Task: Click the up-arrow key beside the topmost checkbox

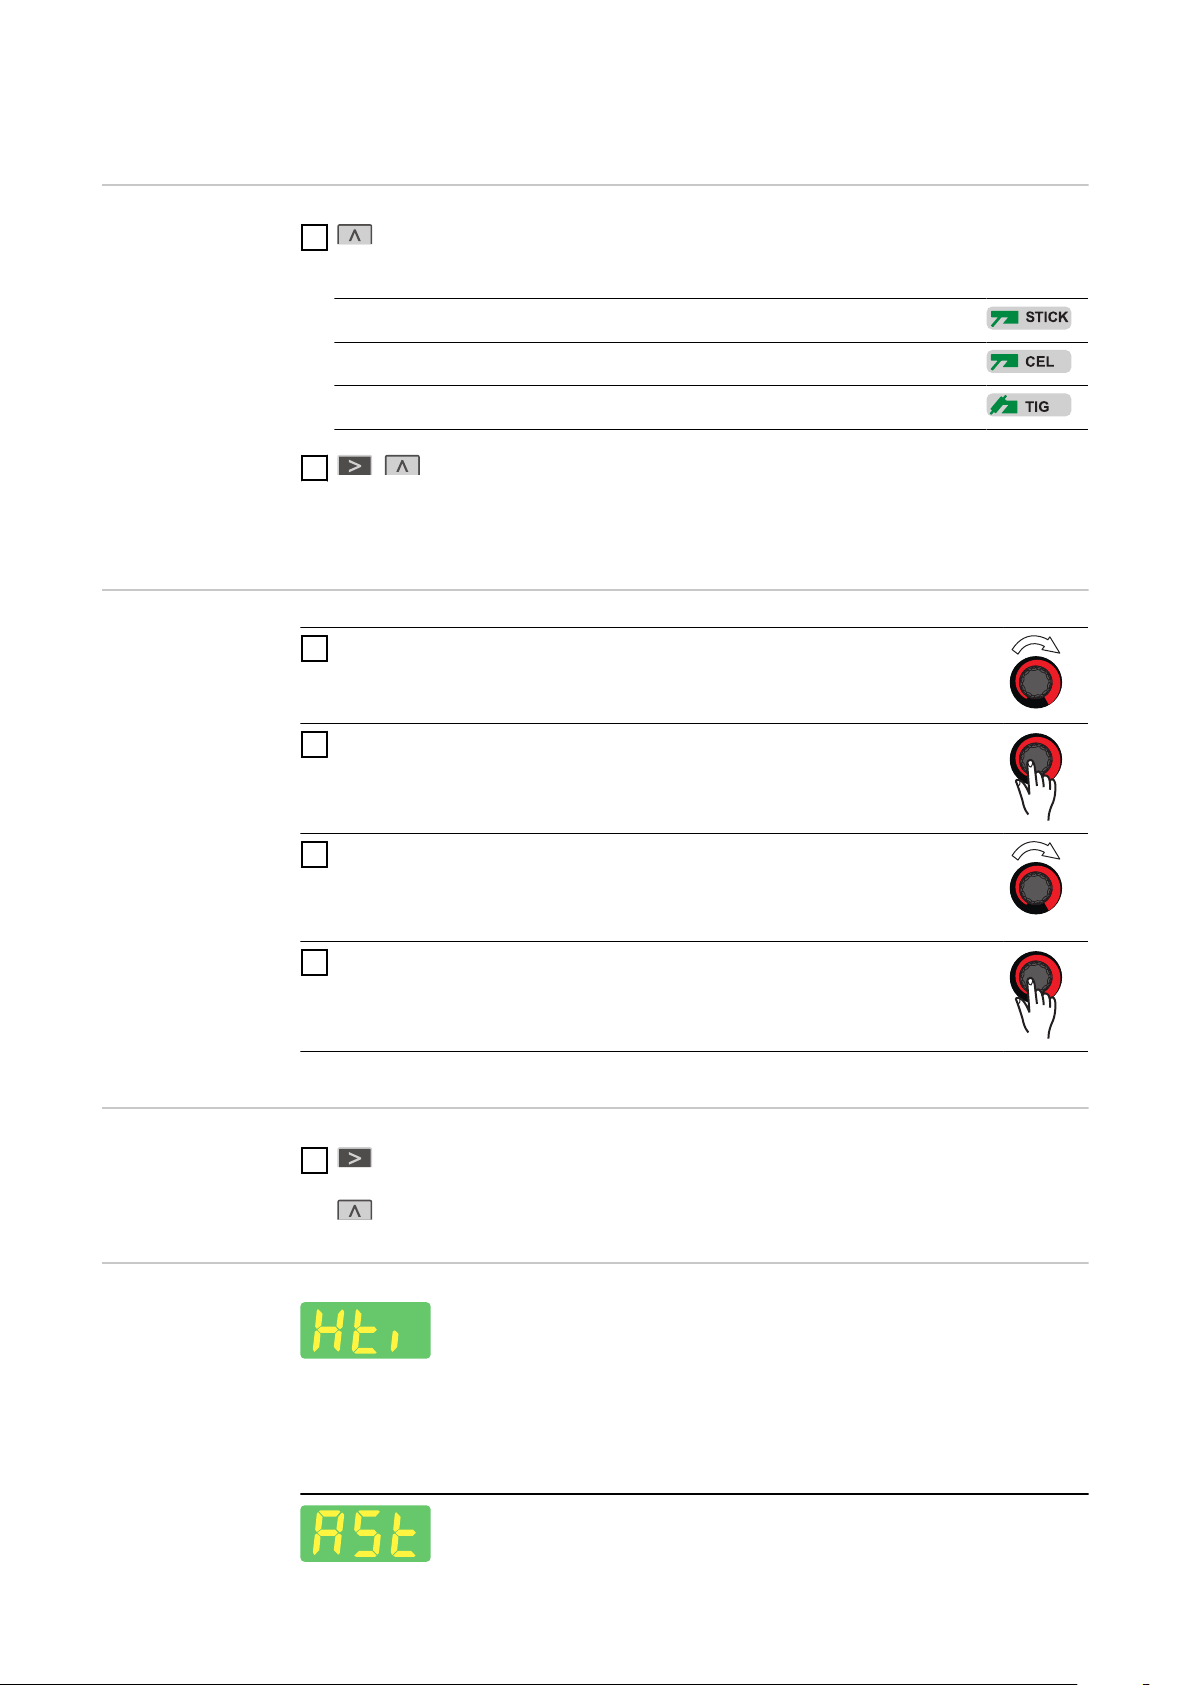Action: point(355,235)
